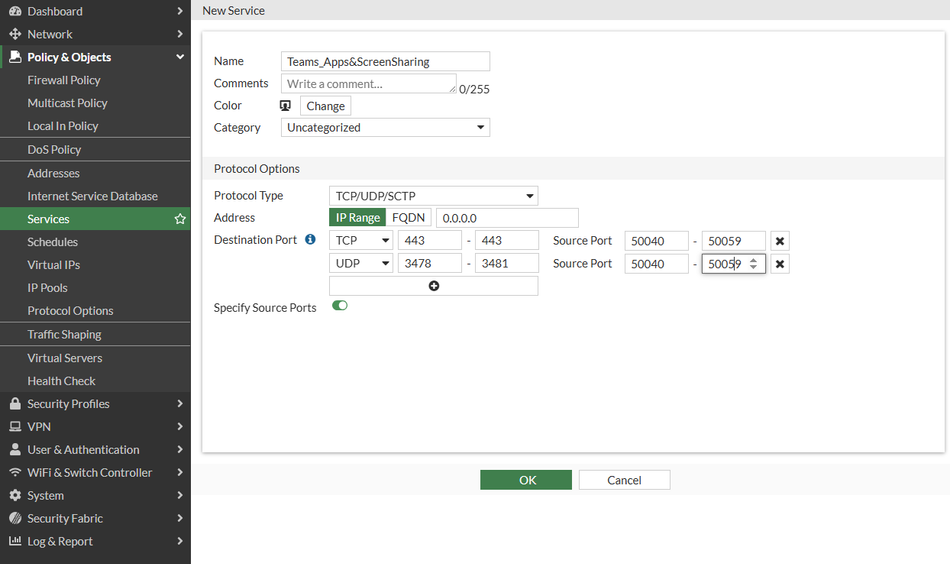Add a new destination port row
This screenshot has height=564, width=950.
click(x=434, y=286)
